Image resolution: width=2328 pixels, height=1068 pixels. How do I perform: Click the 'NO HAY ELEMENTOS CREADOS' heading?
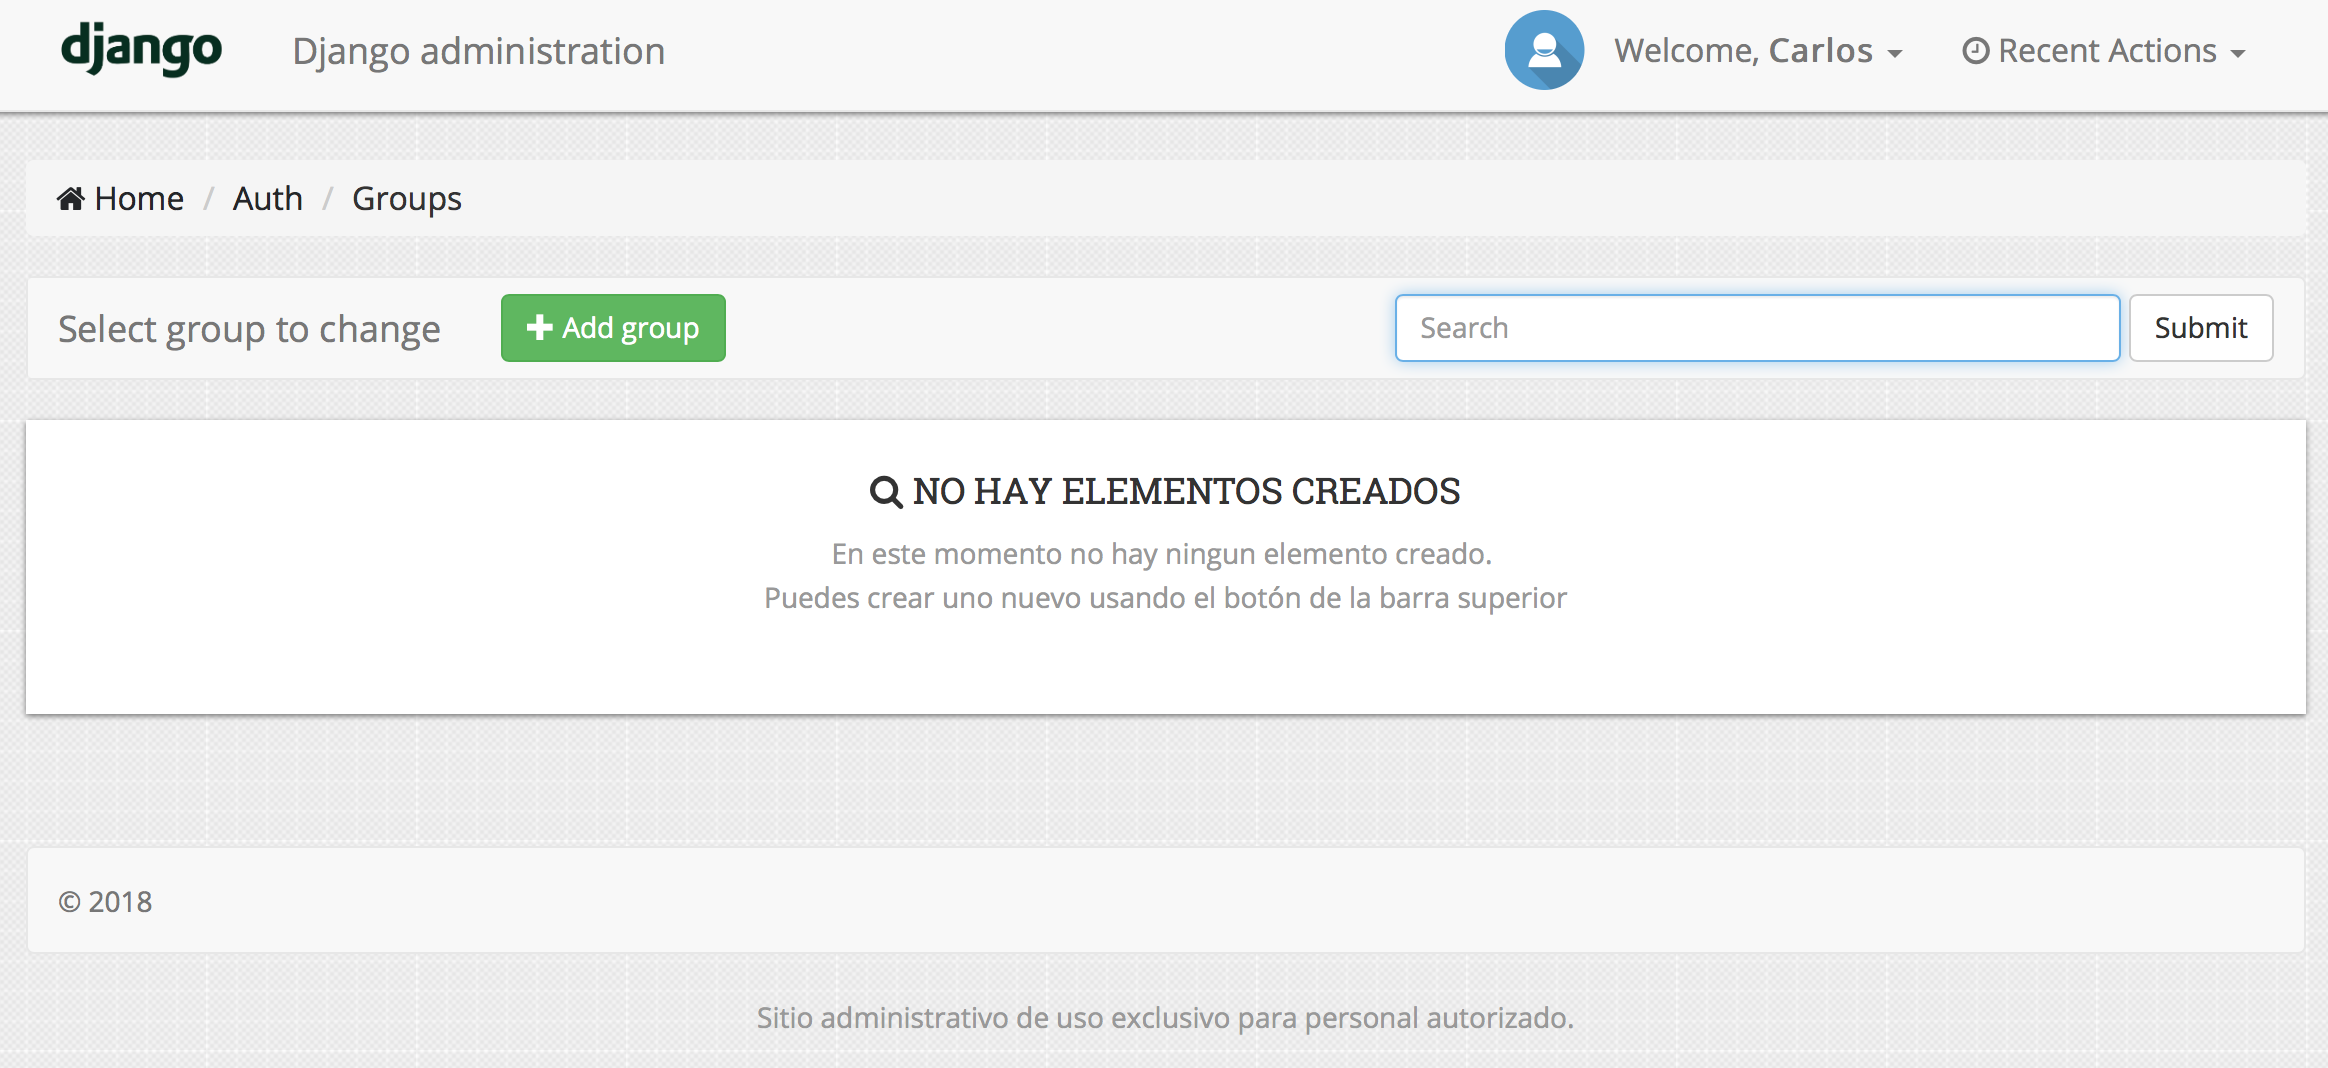1186,491
